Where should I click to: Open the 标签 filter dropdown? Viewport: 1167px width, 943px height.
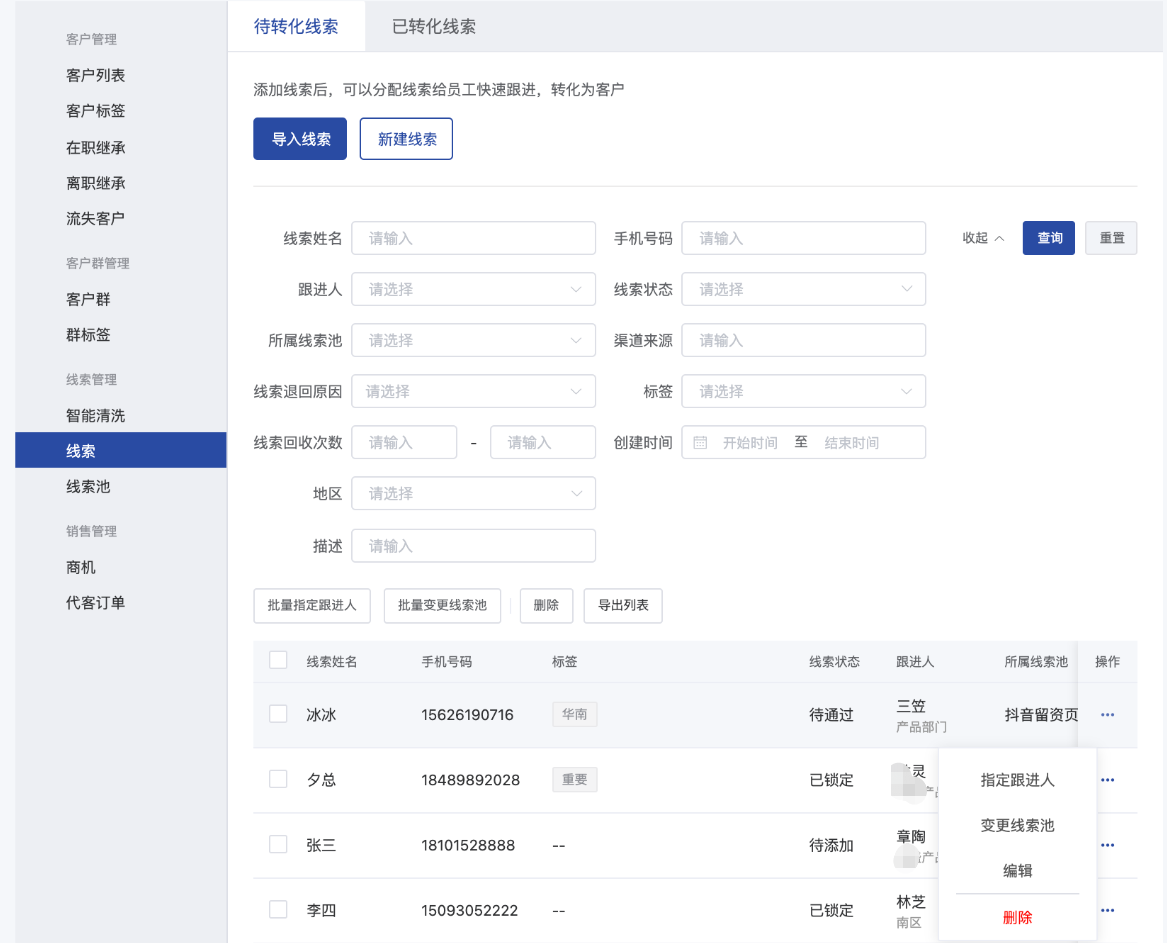click(x=803, y=391)
